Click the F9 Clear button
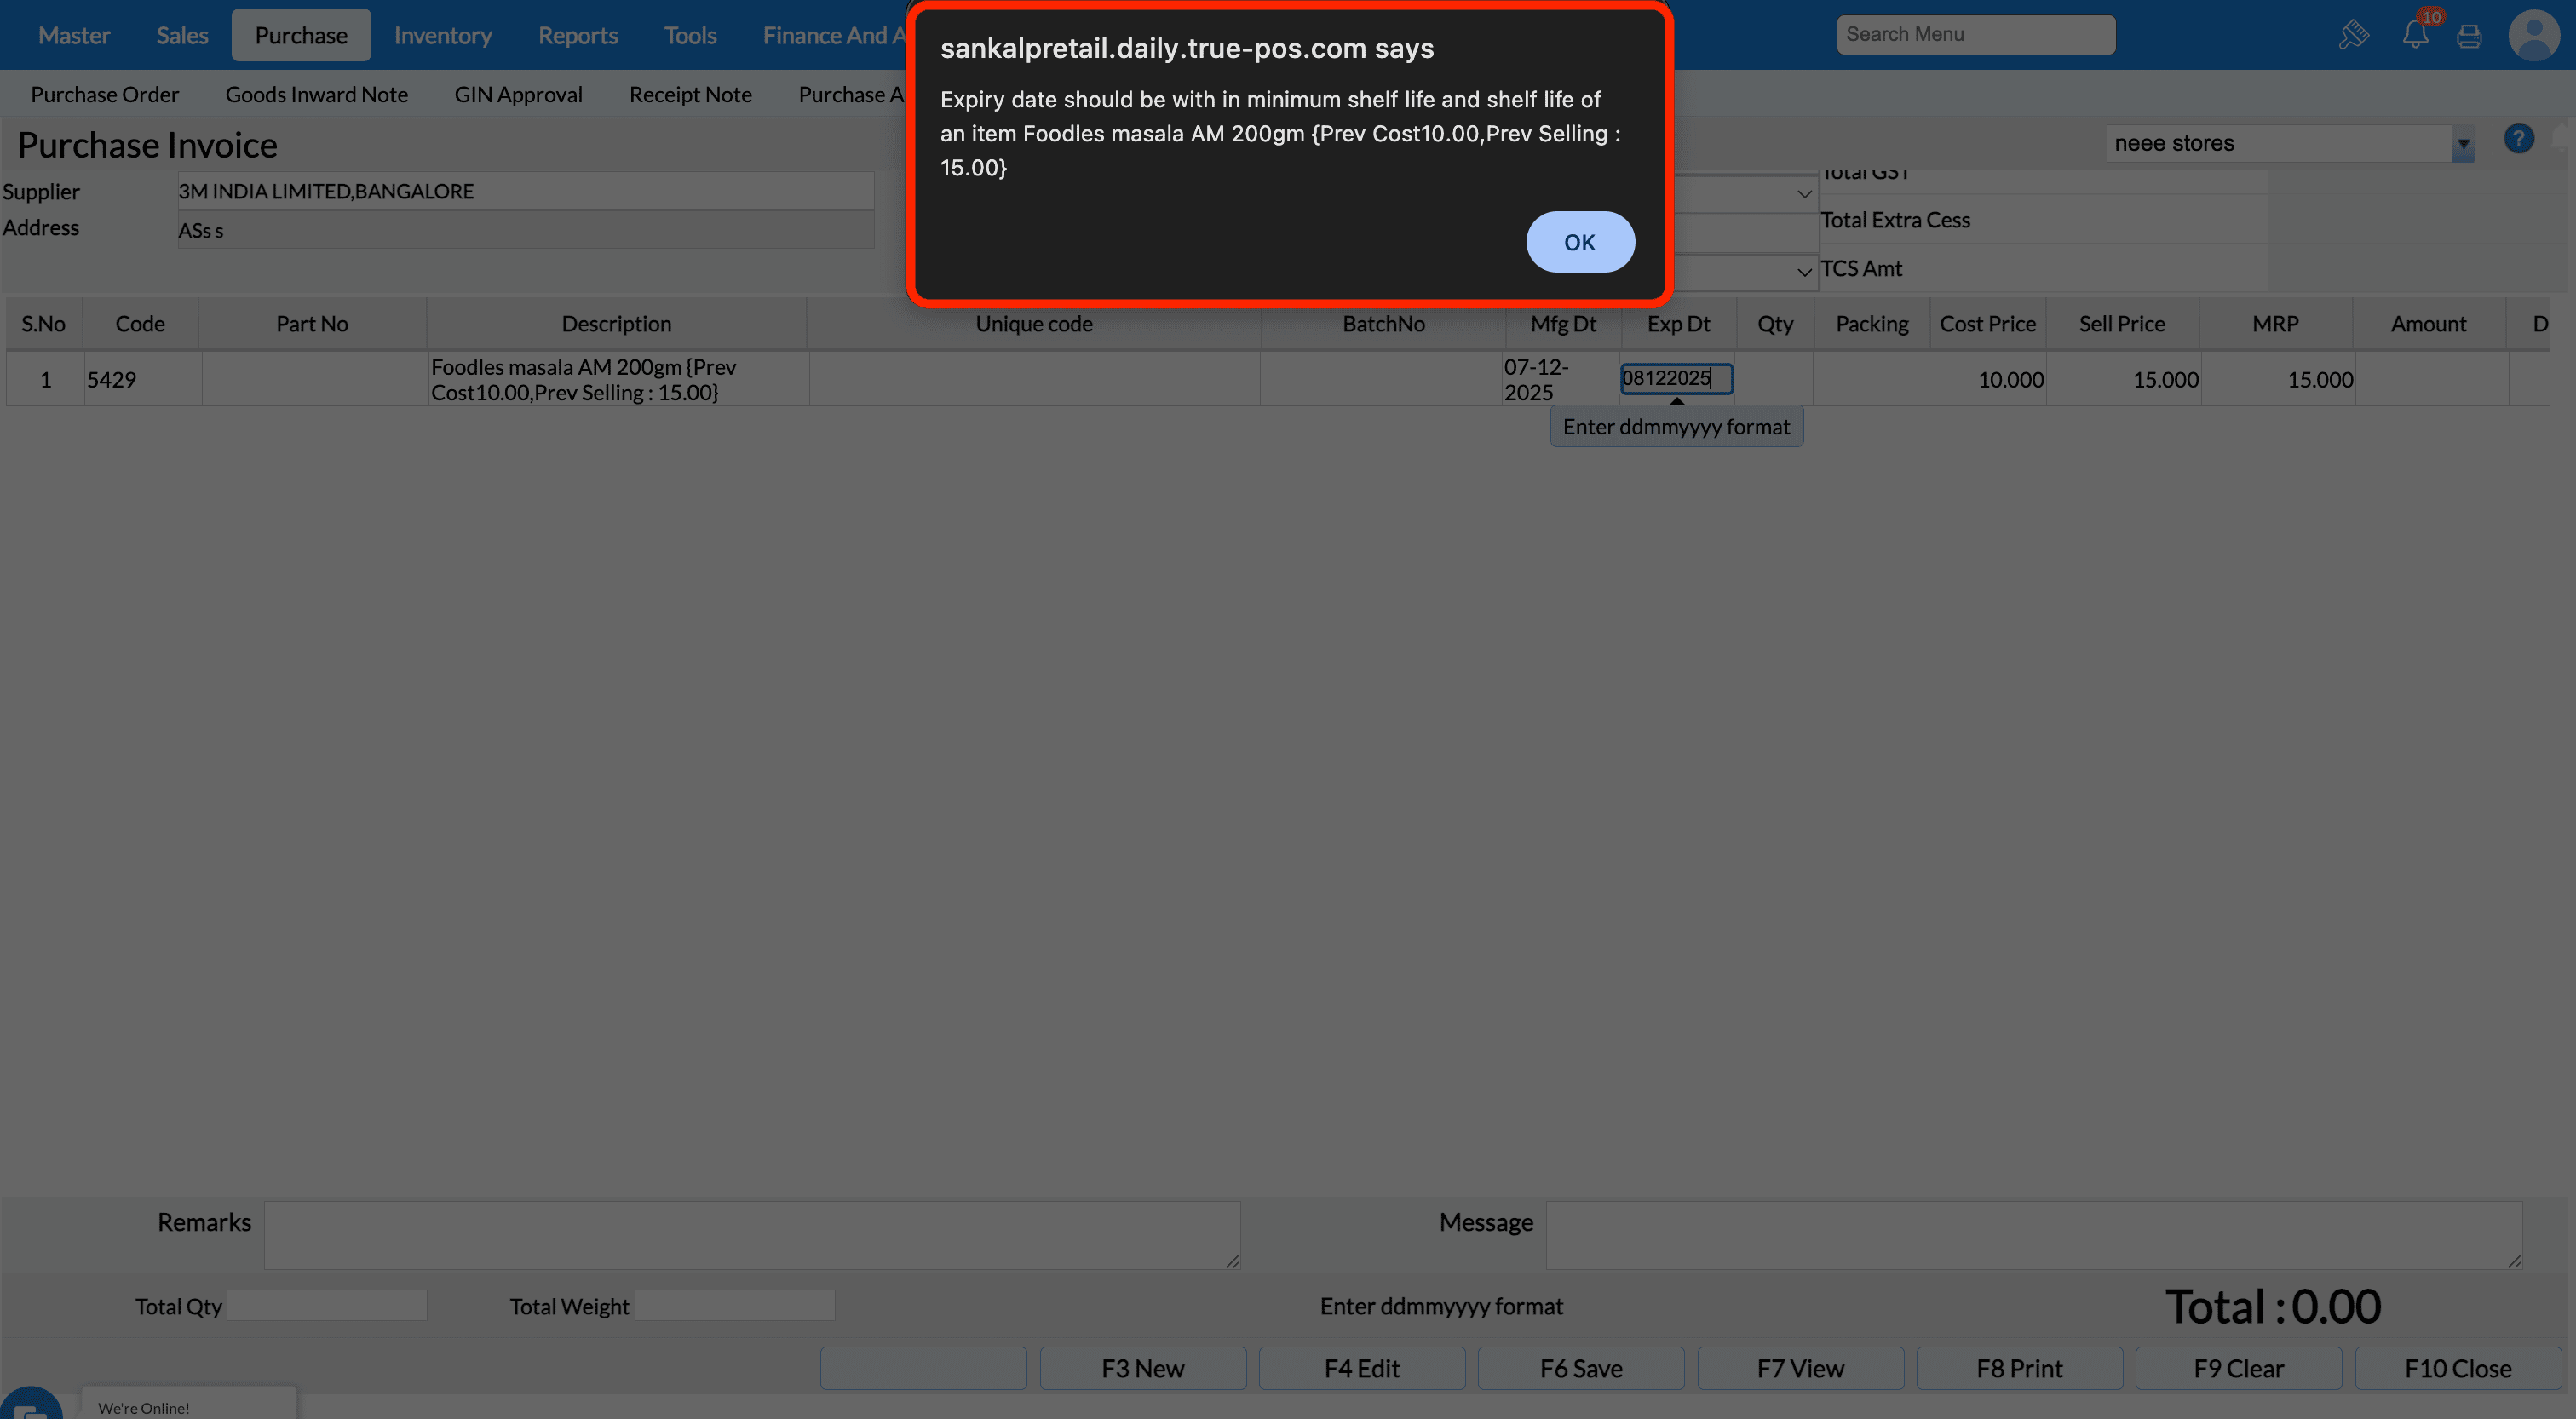 coord(2238,1367)
